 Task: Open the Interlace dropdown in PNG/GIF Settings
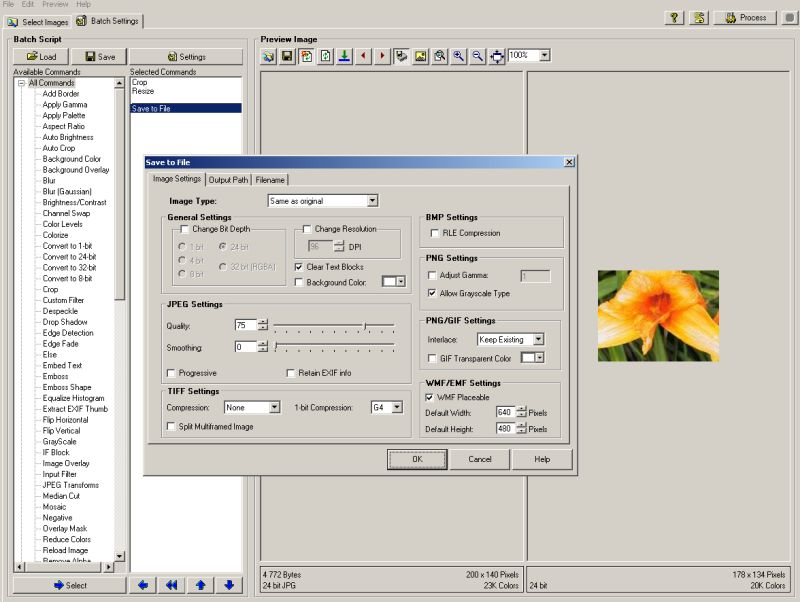click(537, 339)
